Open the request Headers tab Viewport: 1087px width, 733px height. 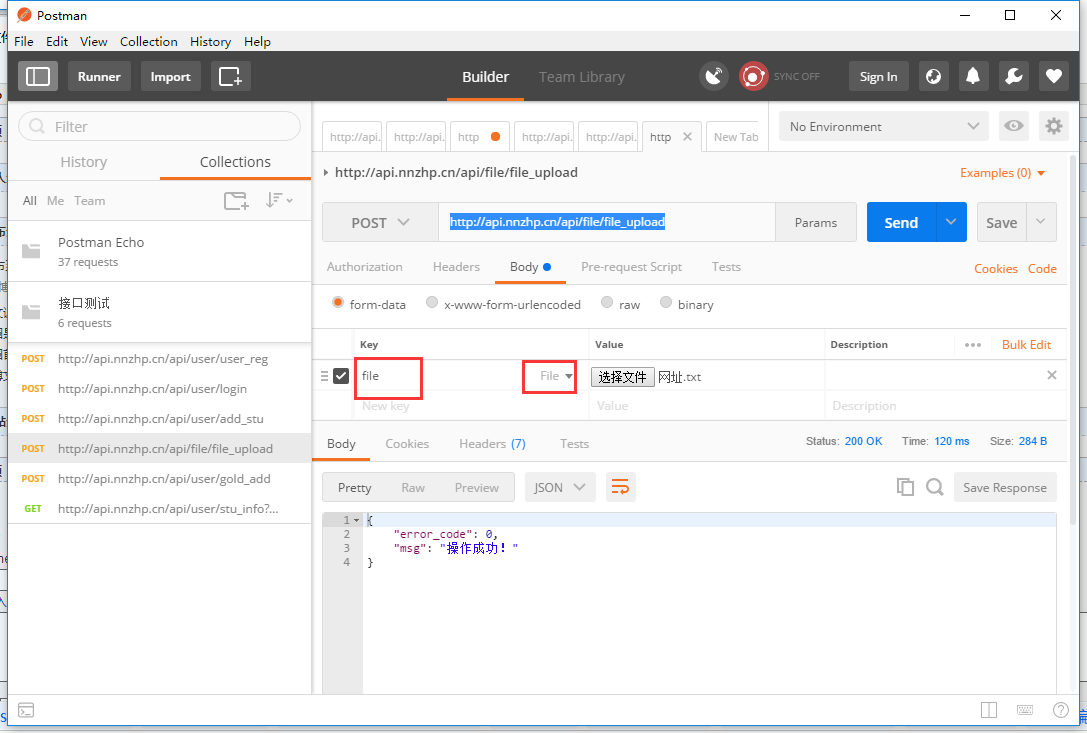point(456,267)
